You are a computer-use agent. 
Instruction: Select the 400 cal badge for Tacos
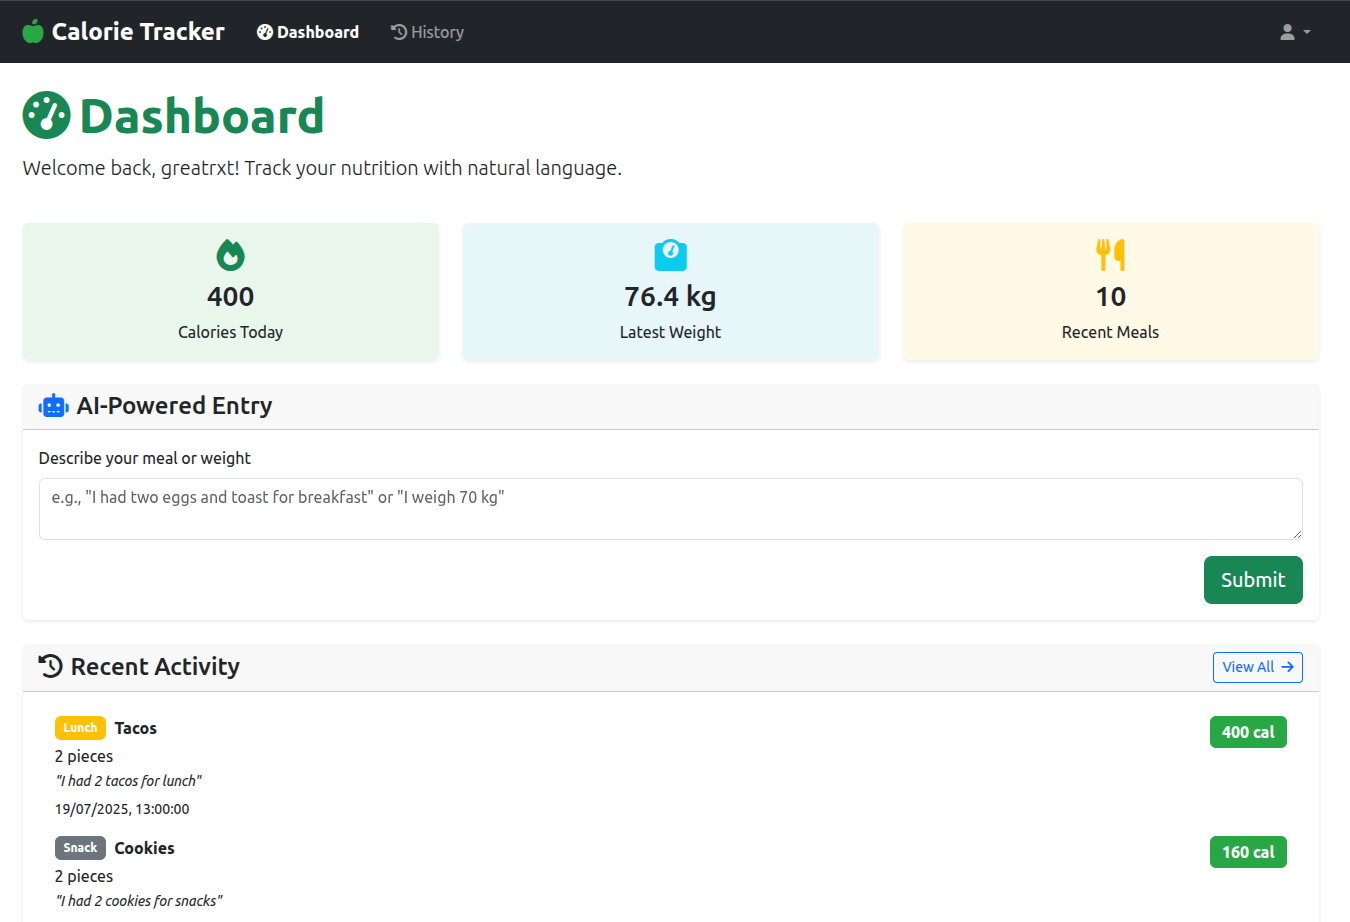[x=1248, y=731]
